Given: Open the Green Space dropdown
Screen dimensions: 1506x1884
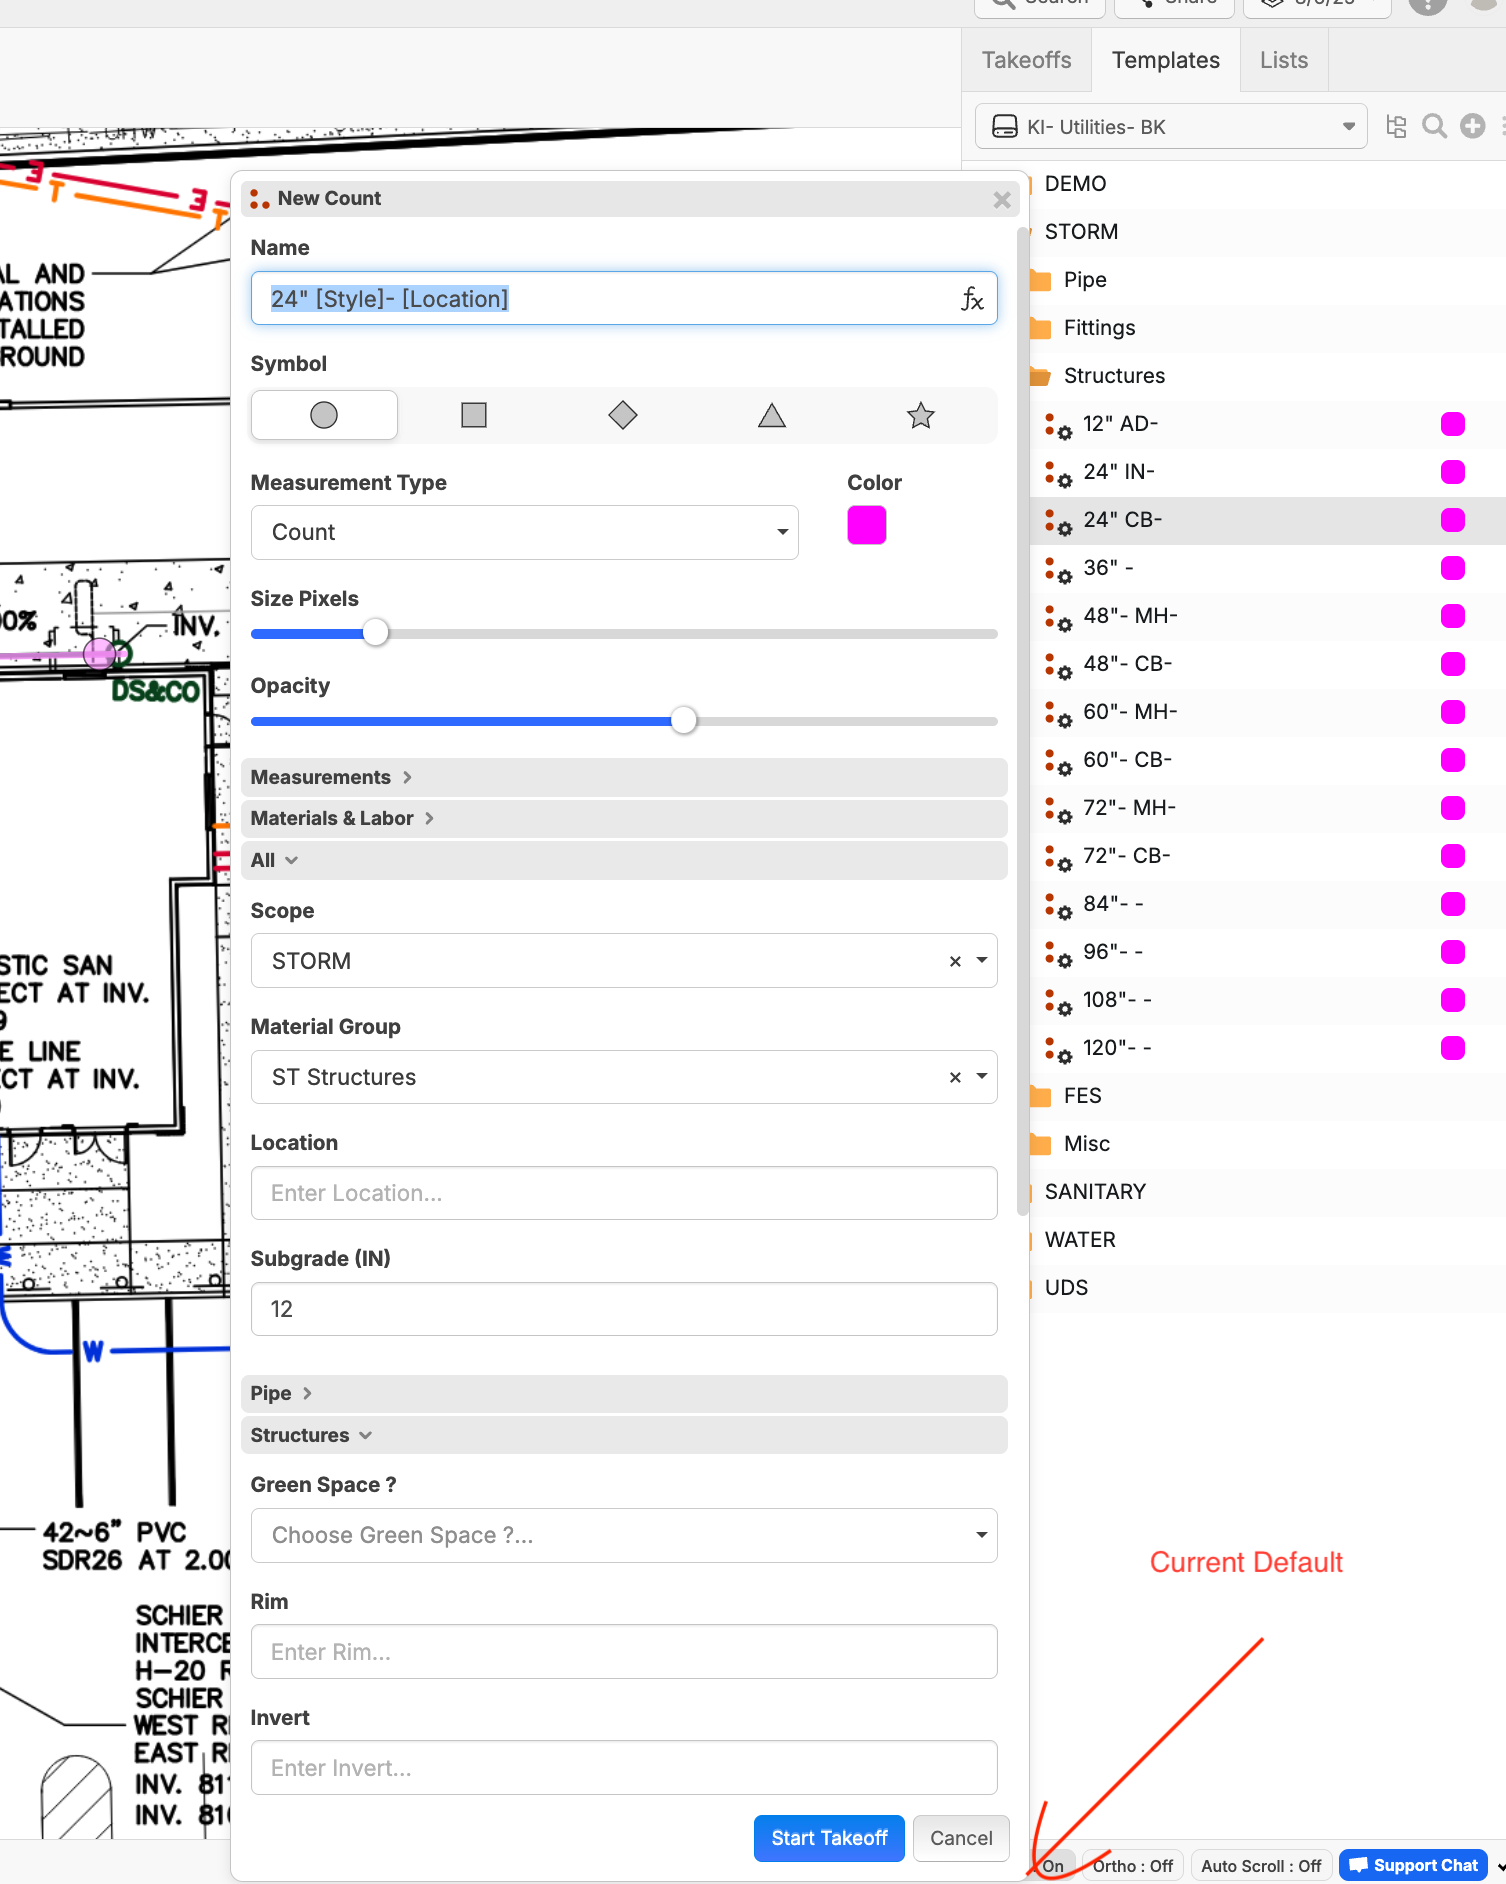Looking at the screenshot, I should point(623,1535).
